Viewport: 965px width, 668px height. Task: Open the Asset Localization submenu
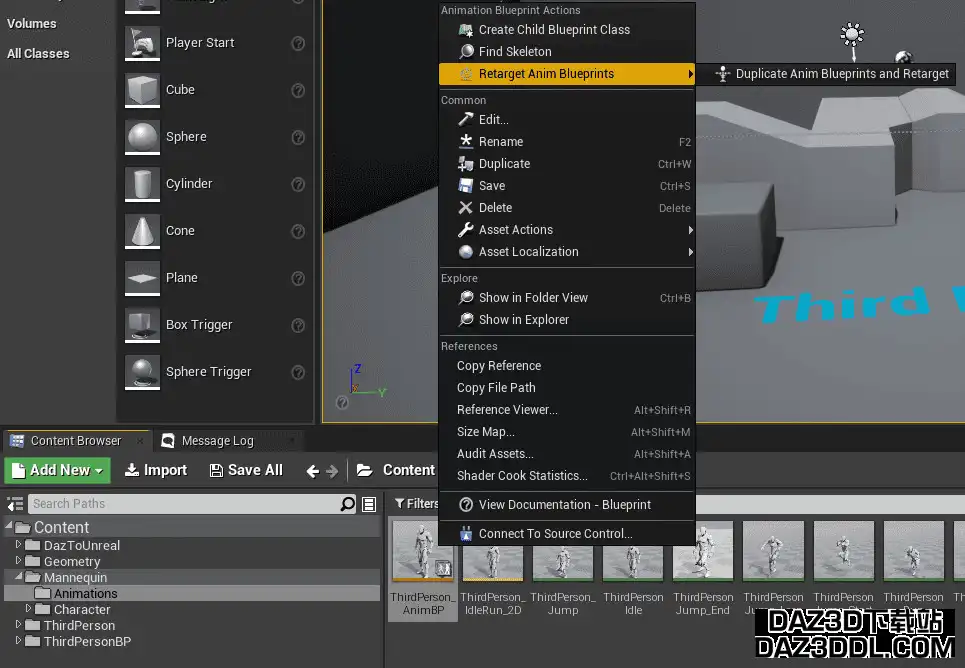pos(567,252)
